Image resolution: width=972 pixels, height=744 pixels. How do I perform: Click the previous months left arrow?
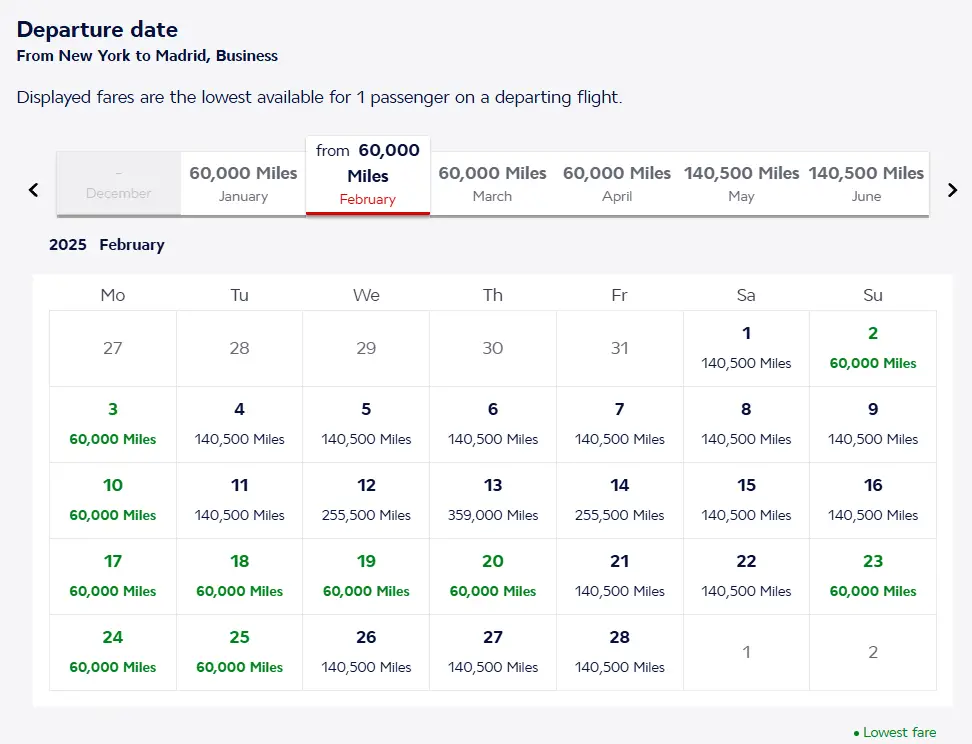pyautogui.click(x=34, y=190)
